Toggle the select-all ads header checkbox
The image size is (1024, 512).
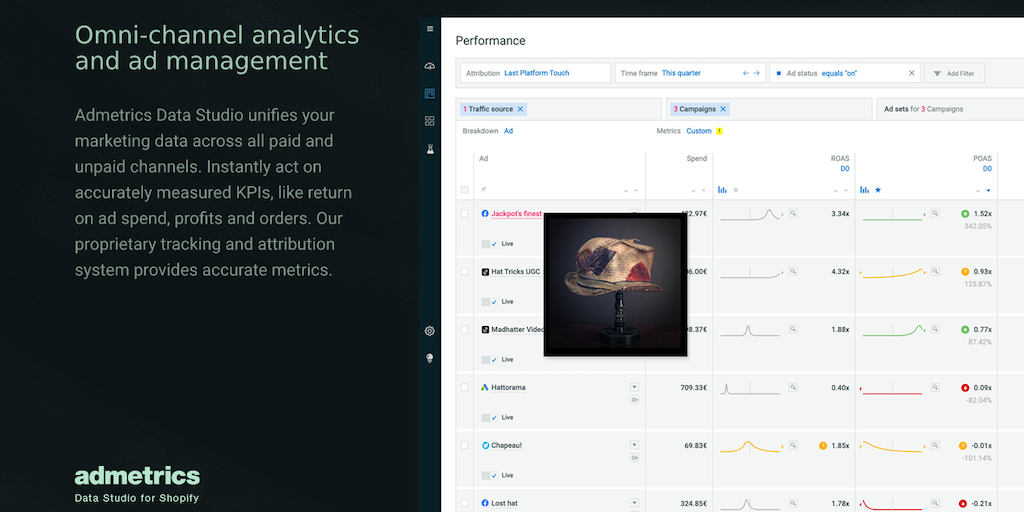[x=464, y=190]
